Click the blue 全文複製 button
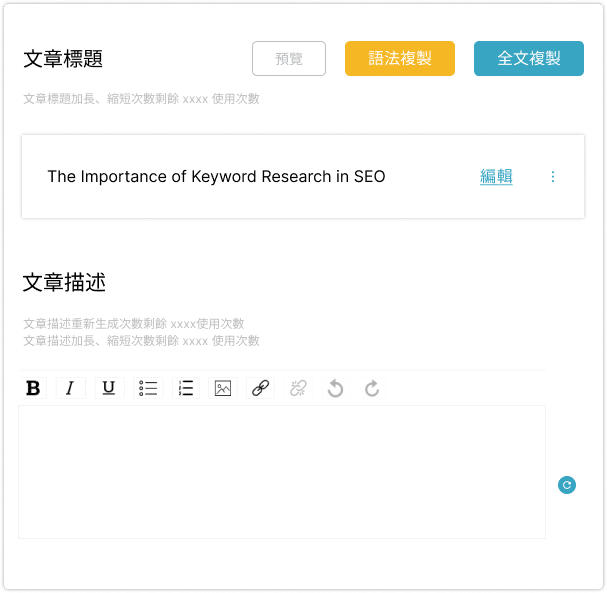Image resolution: width=607 pixels, height=593 pixels. [528, 58]
